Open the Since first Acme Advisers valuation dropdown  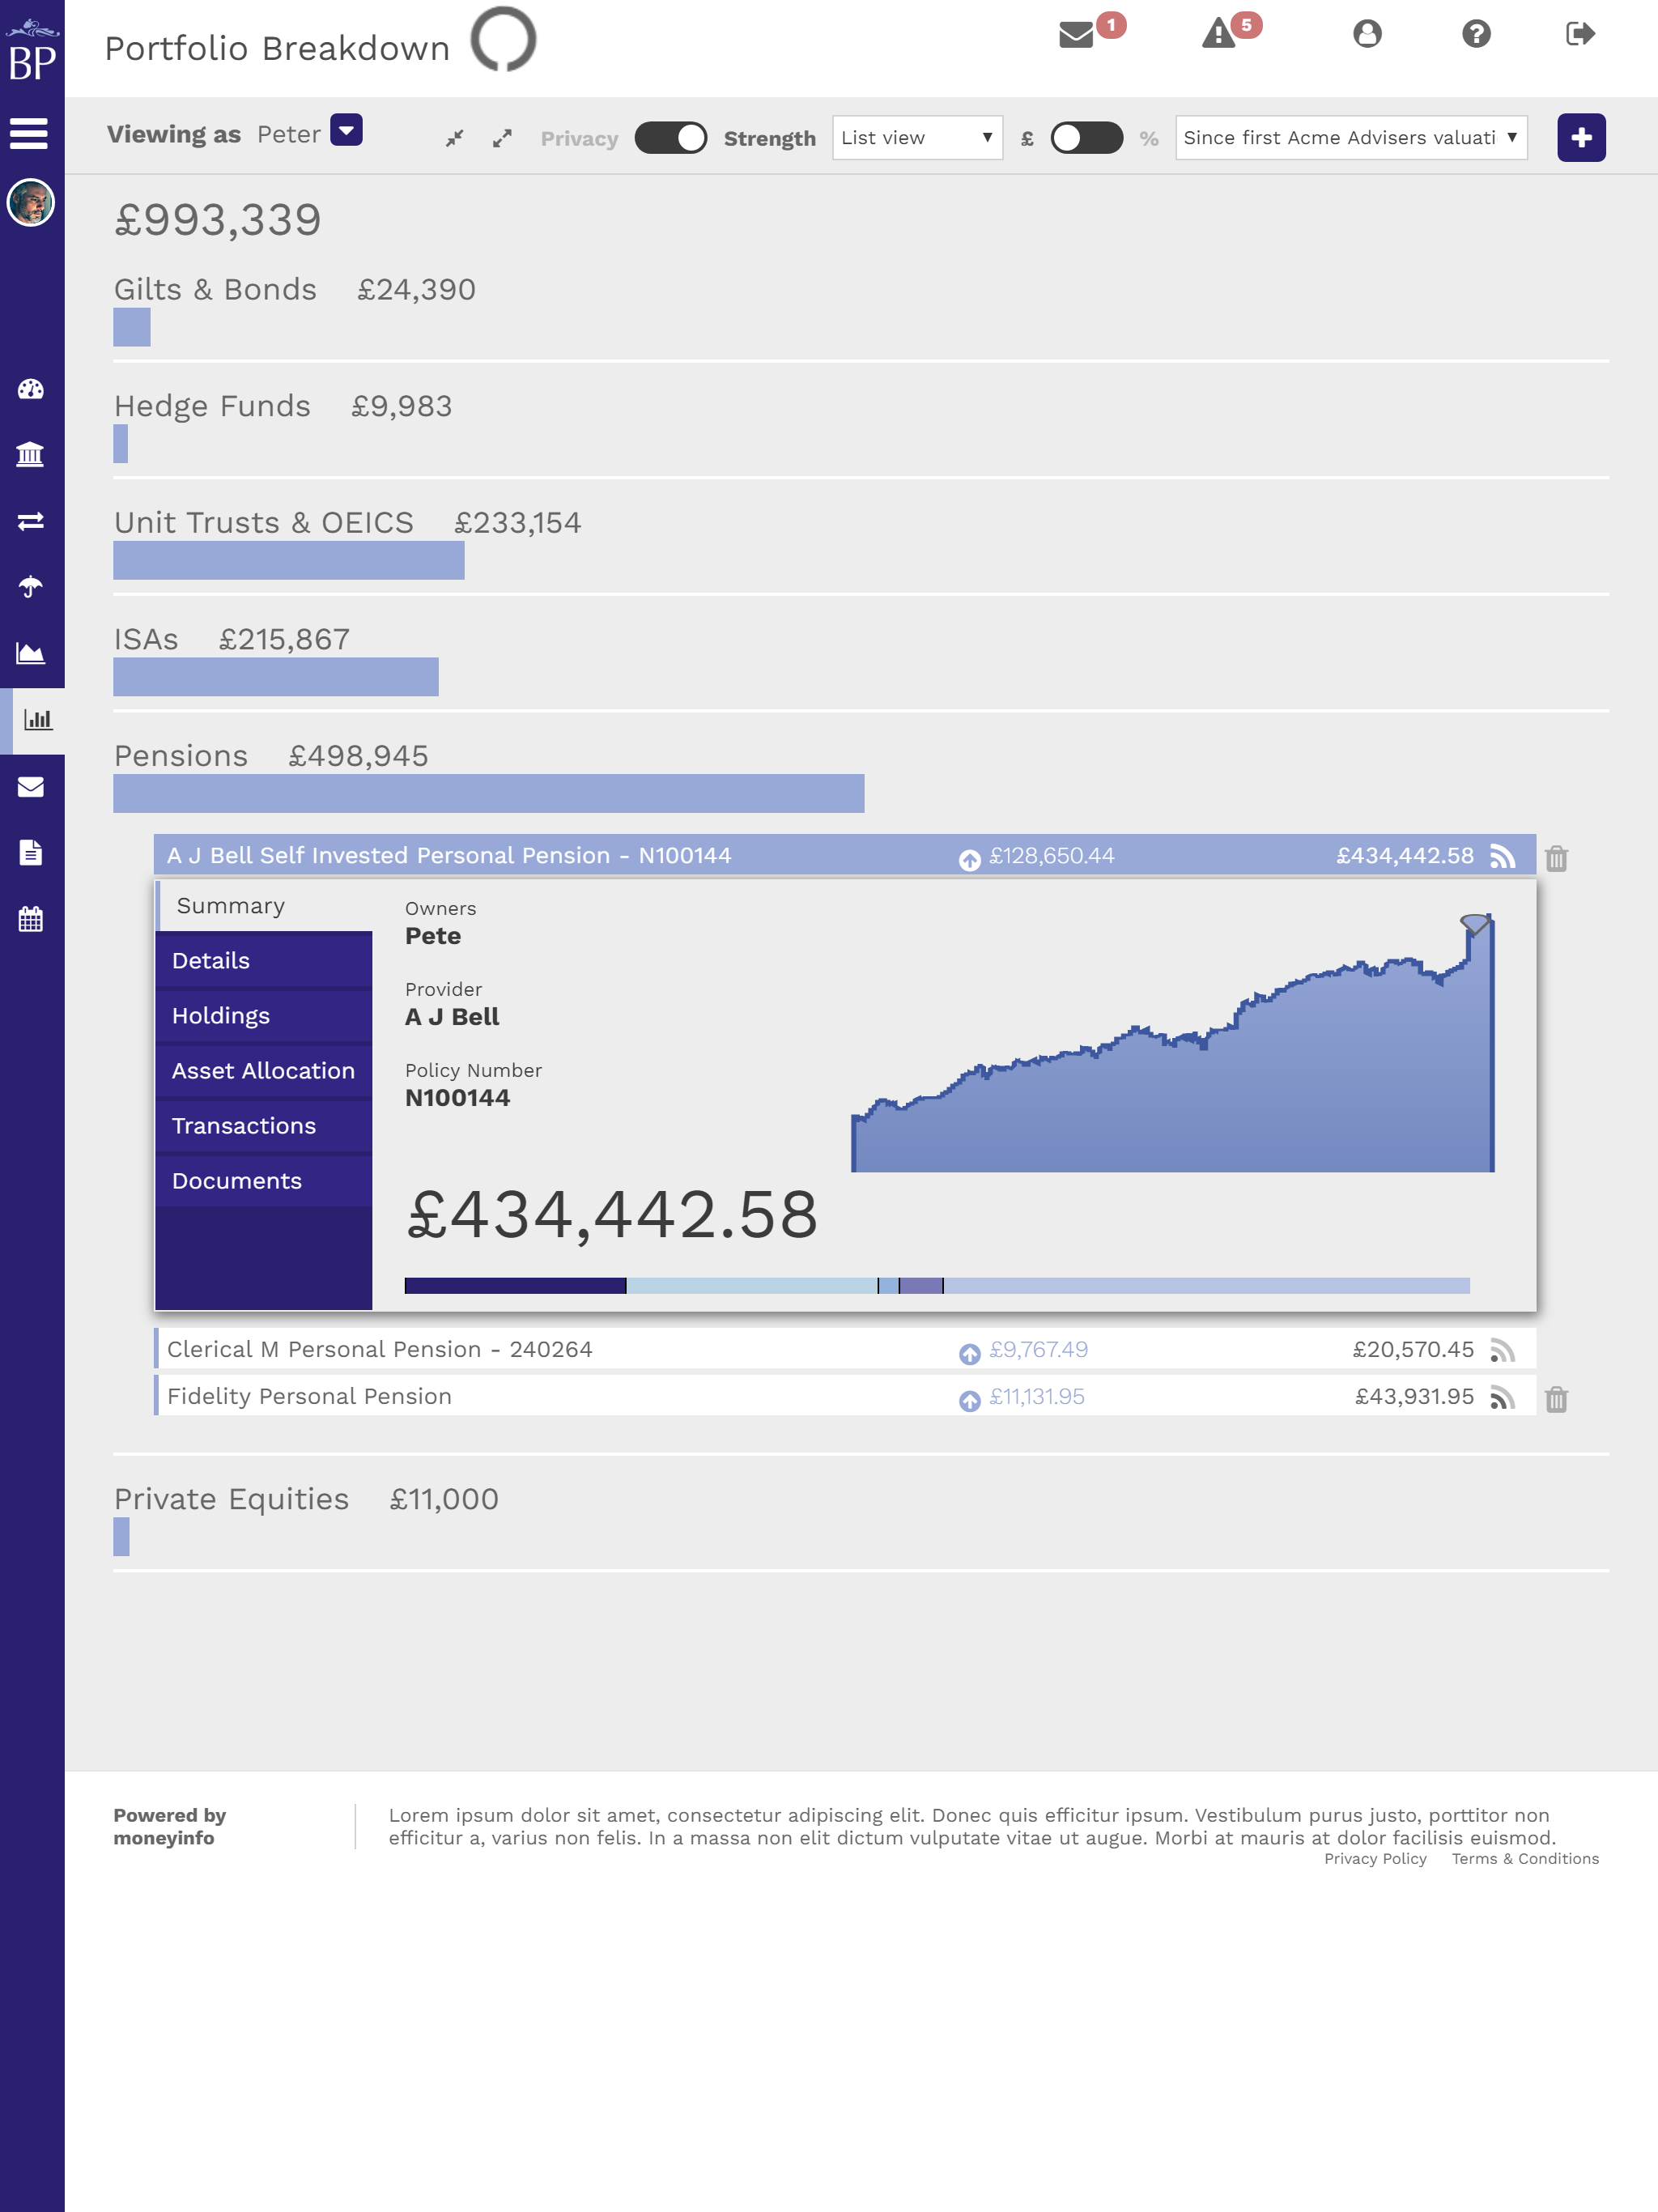[x=1351, y=138]
